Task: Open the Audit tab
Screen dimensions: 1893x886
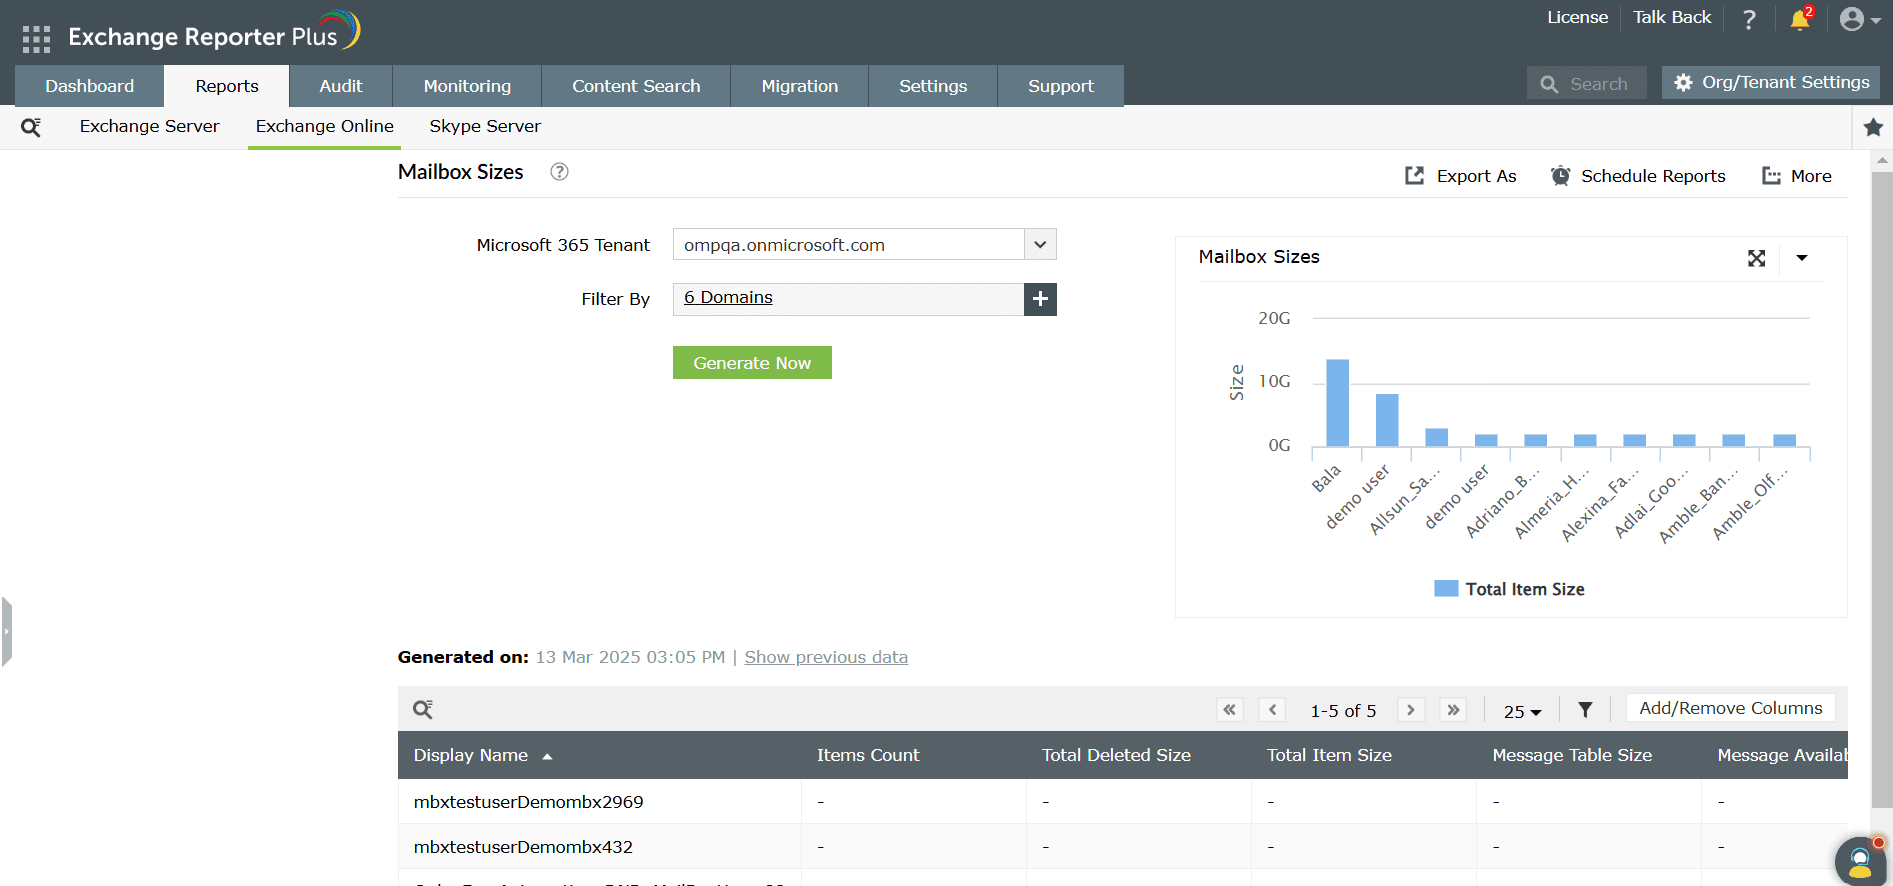Action: [341, 86]
